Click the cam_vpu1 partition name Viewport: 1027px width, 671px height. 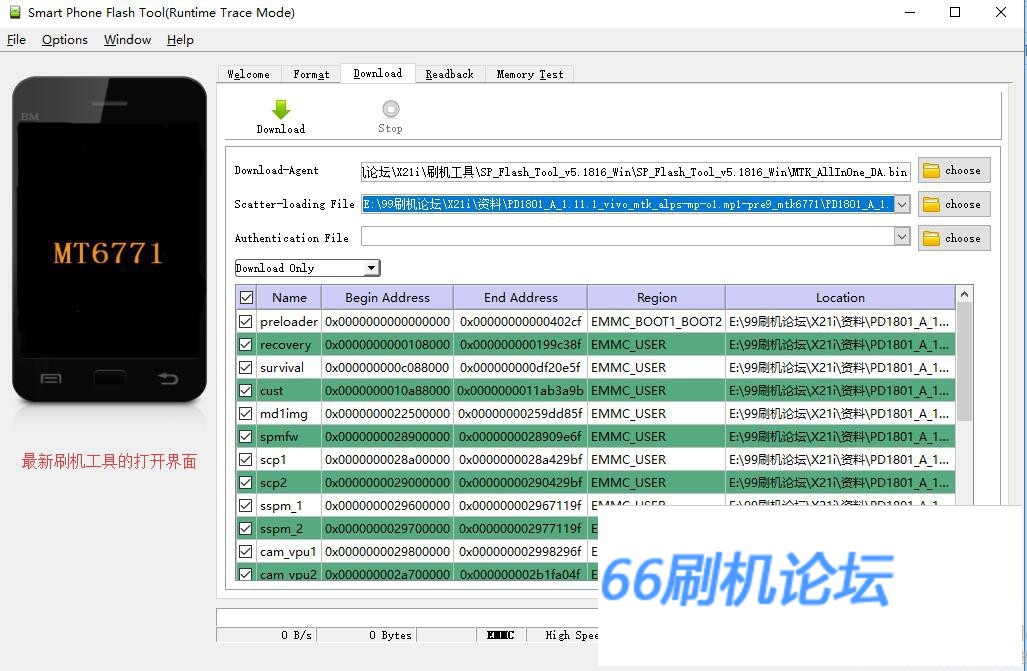pos(288,551)
